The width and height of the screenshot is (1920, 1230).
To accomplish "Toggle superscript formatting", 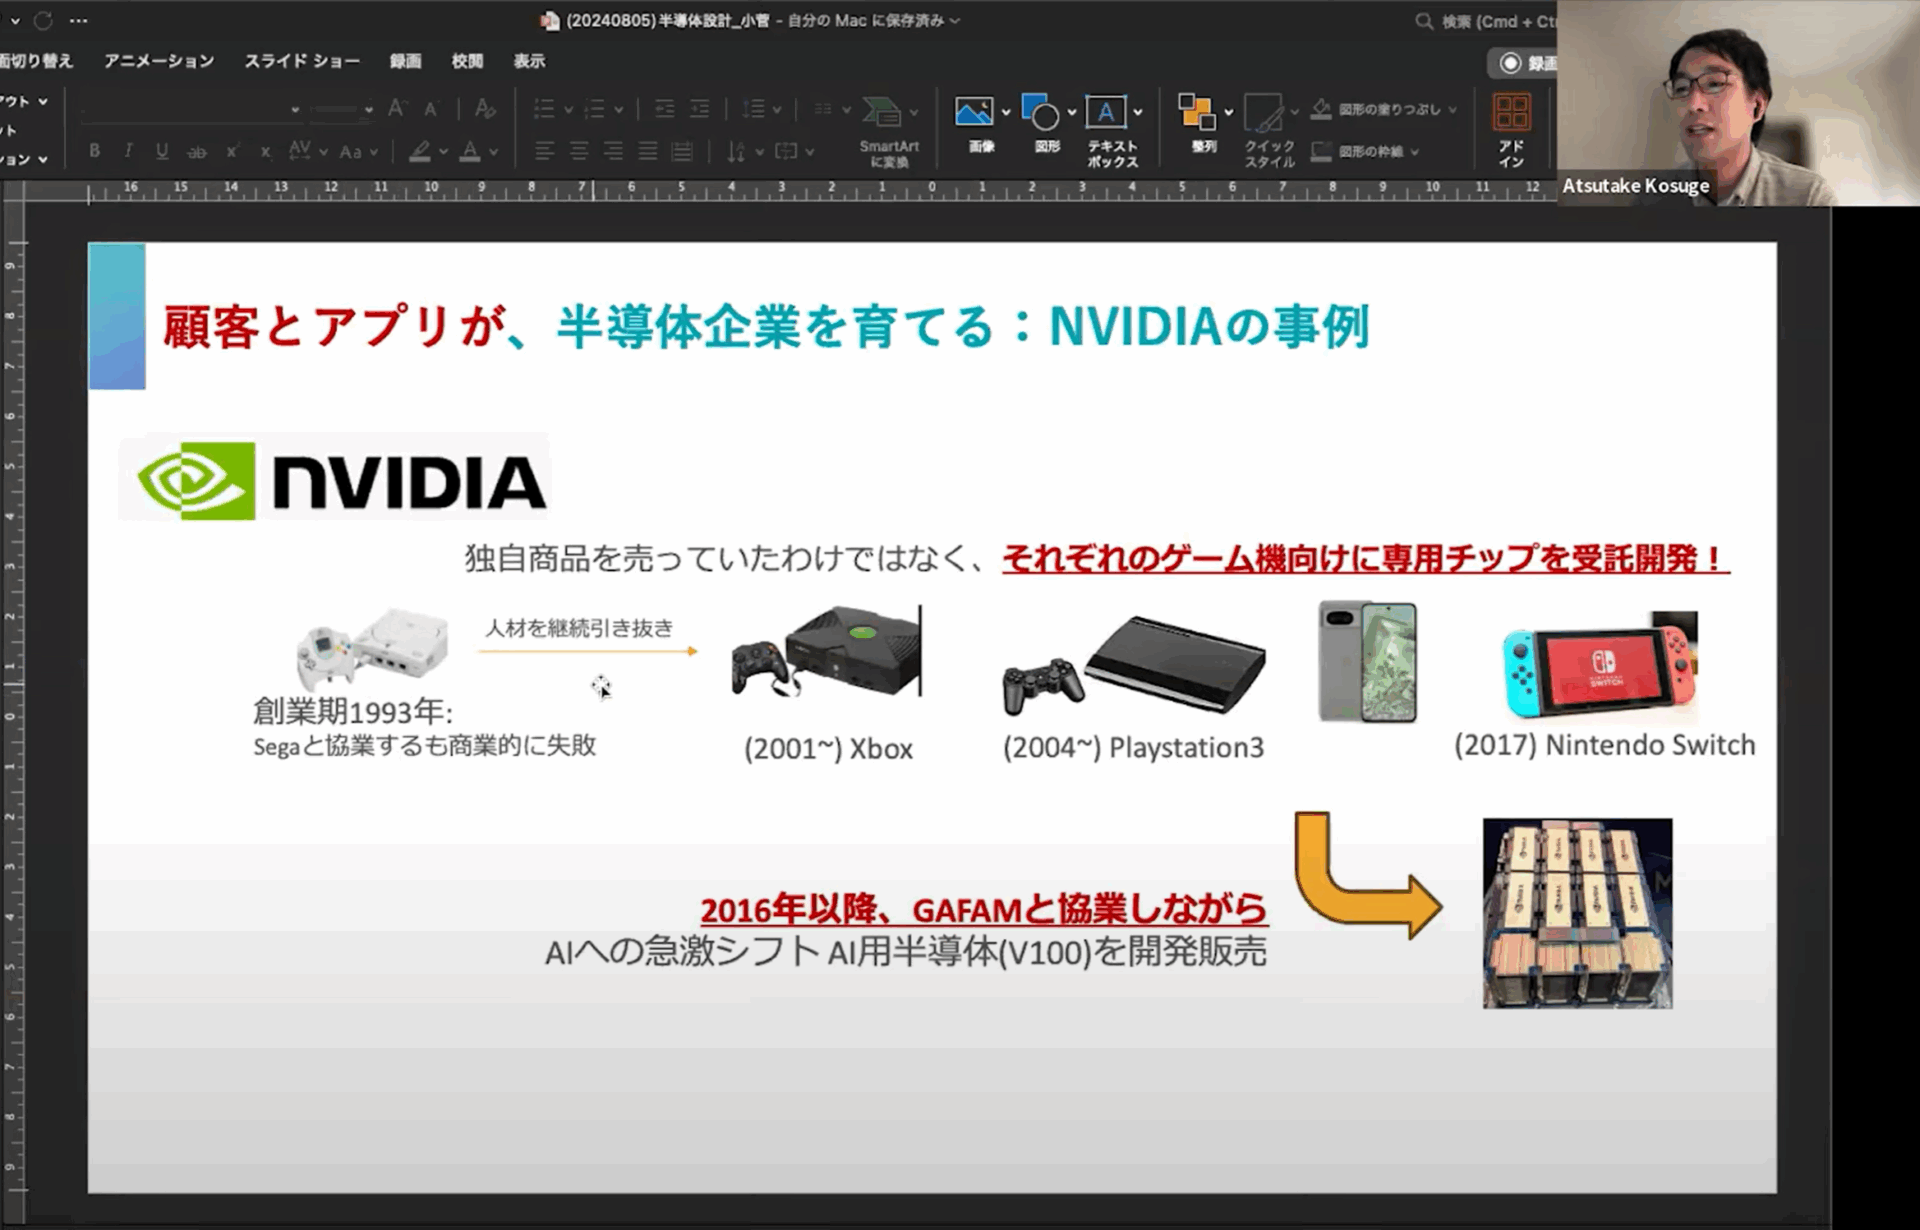I will coord(232,151).
